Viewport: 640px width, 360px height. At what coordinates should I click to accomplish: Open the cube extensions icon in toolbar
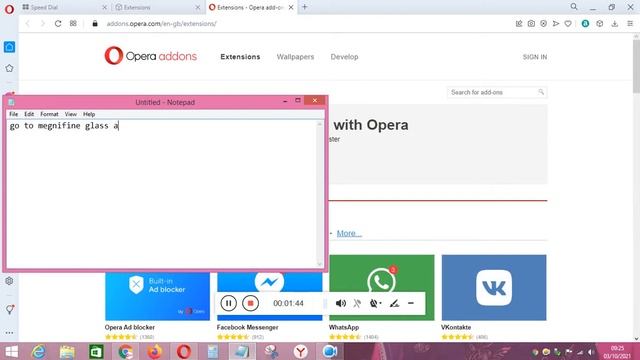click(600, 24)
